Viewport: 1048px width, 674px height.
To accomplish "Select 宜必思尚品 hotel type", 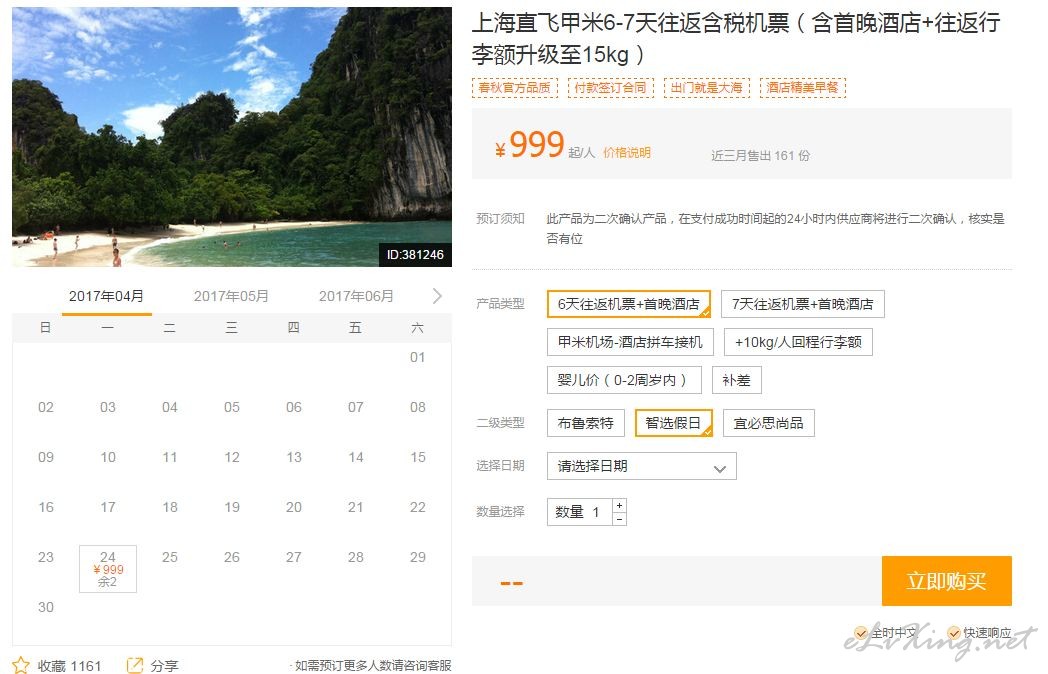I will [768, 423].
